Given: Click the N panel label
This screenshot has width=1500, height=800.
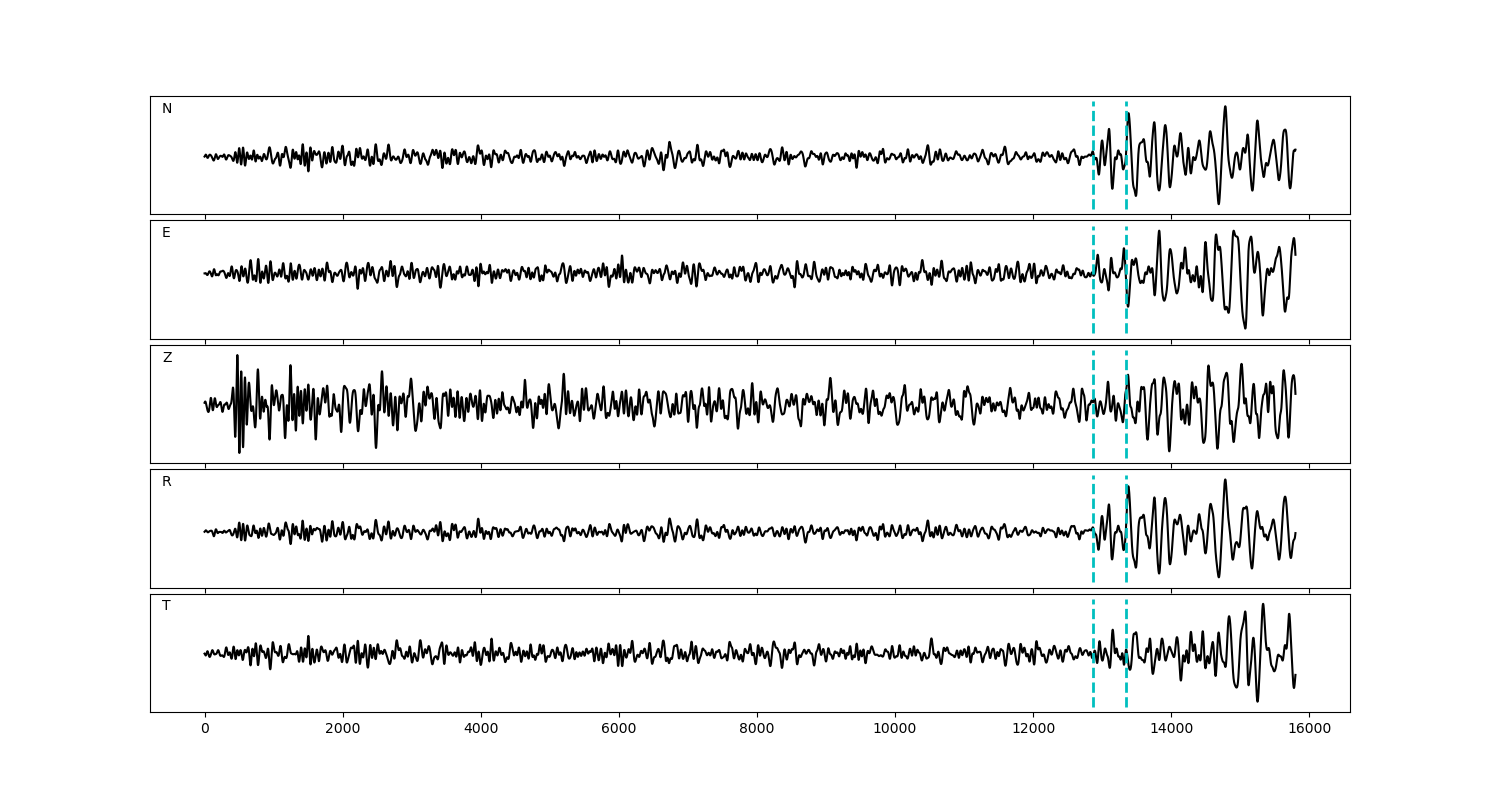Looking at the screenshot, I should pyautogui.click(x=167, y=109).
